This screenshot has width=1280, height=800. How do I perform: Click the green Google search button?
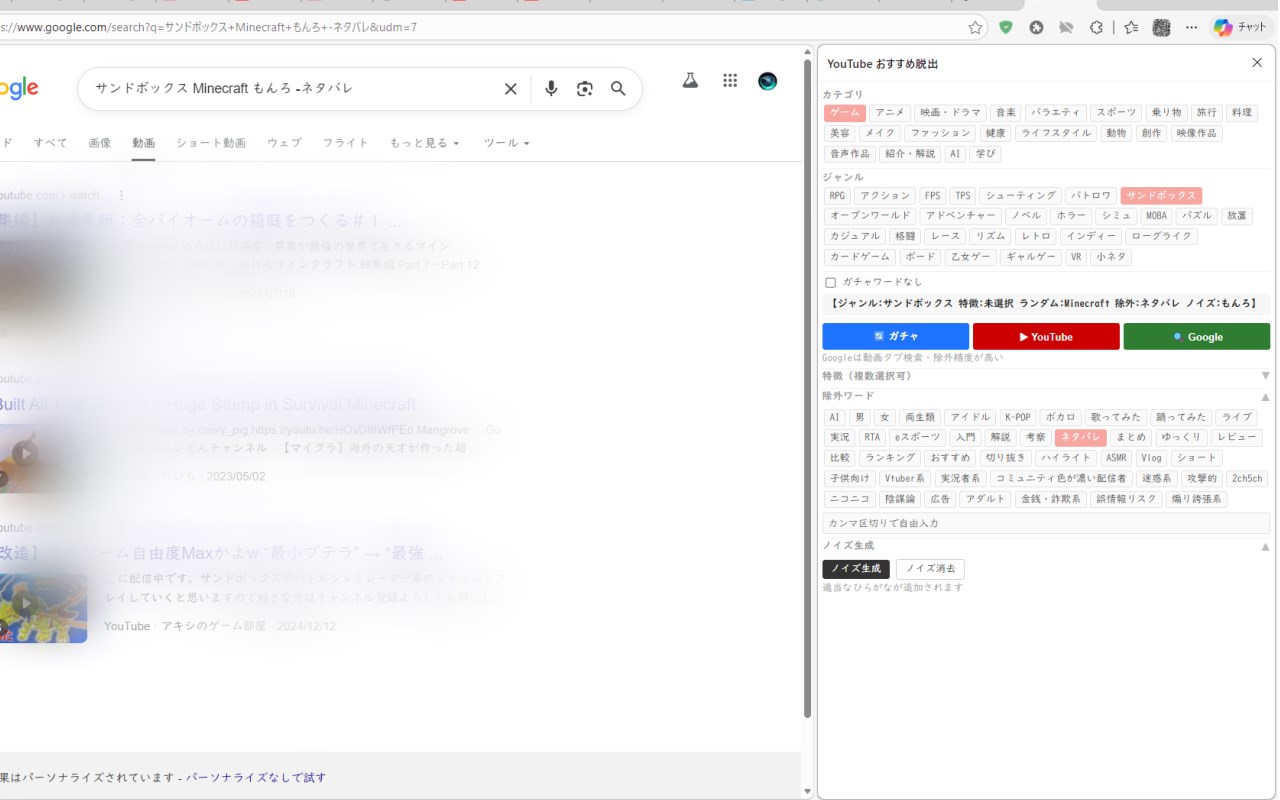[x=1197, y=337]
